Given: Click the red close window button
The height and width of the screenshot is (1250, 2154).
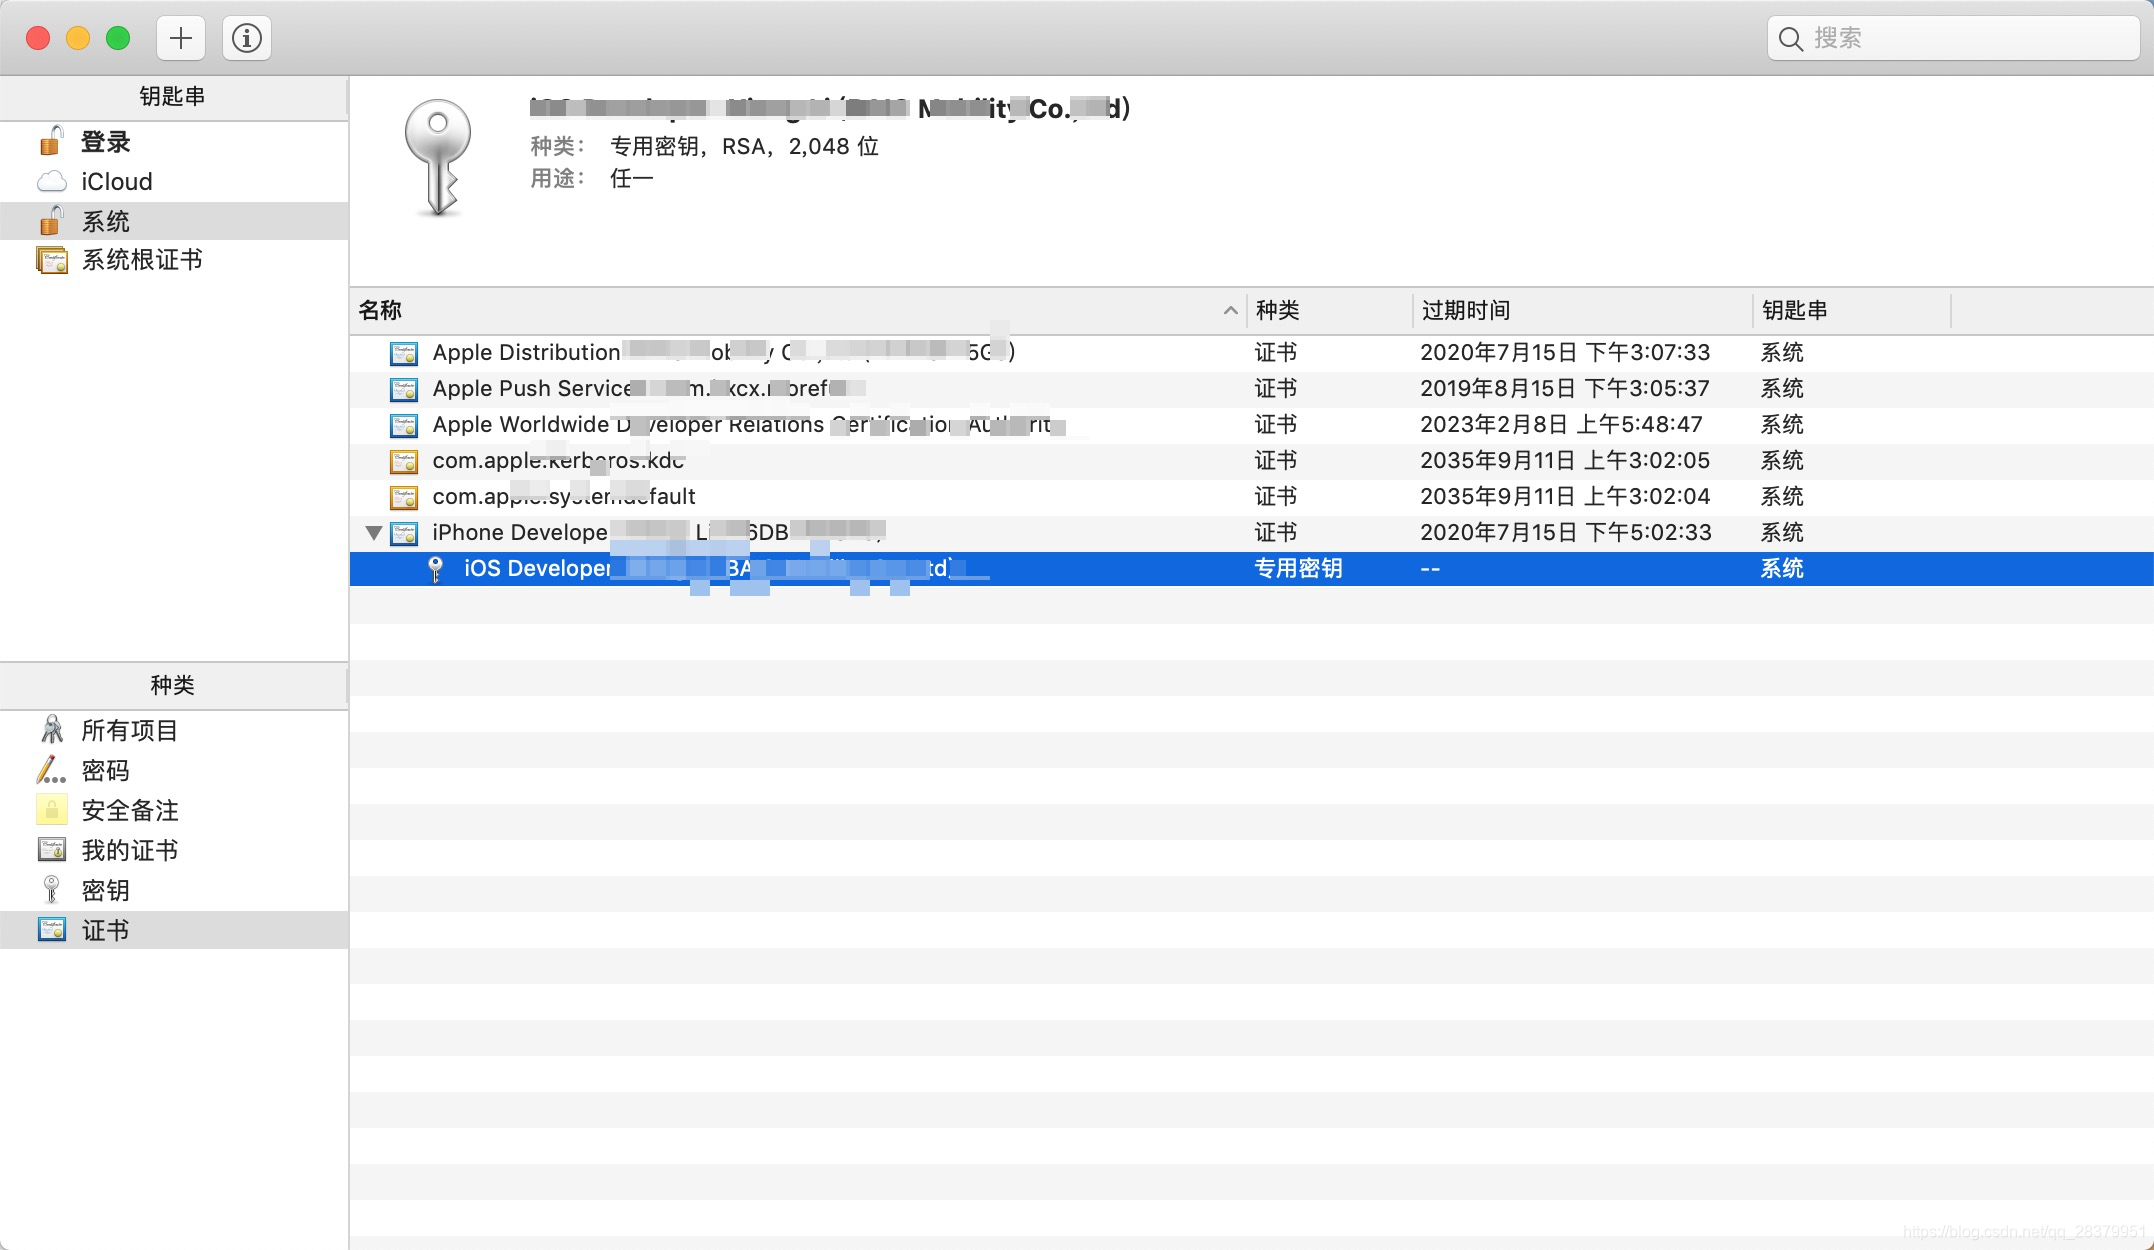Looking at the screenshot, I should tap(38, 38).
